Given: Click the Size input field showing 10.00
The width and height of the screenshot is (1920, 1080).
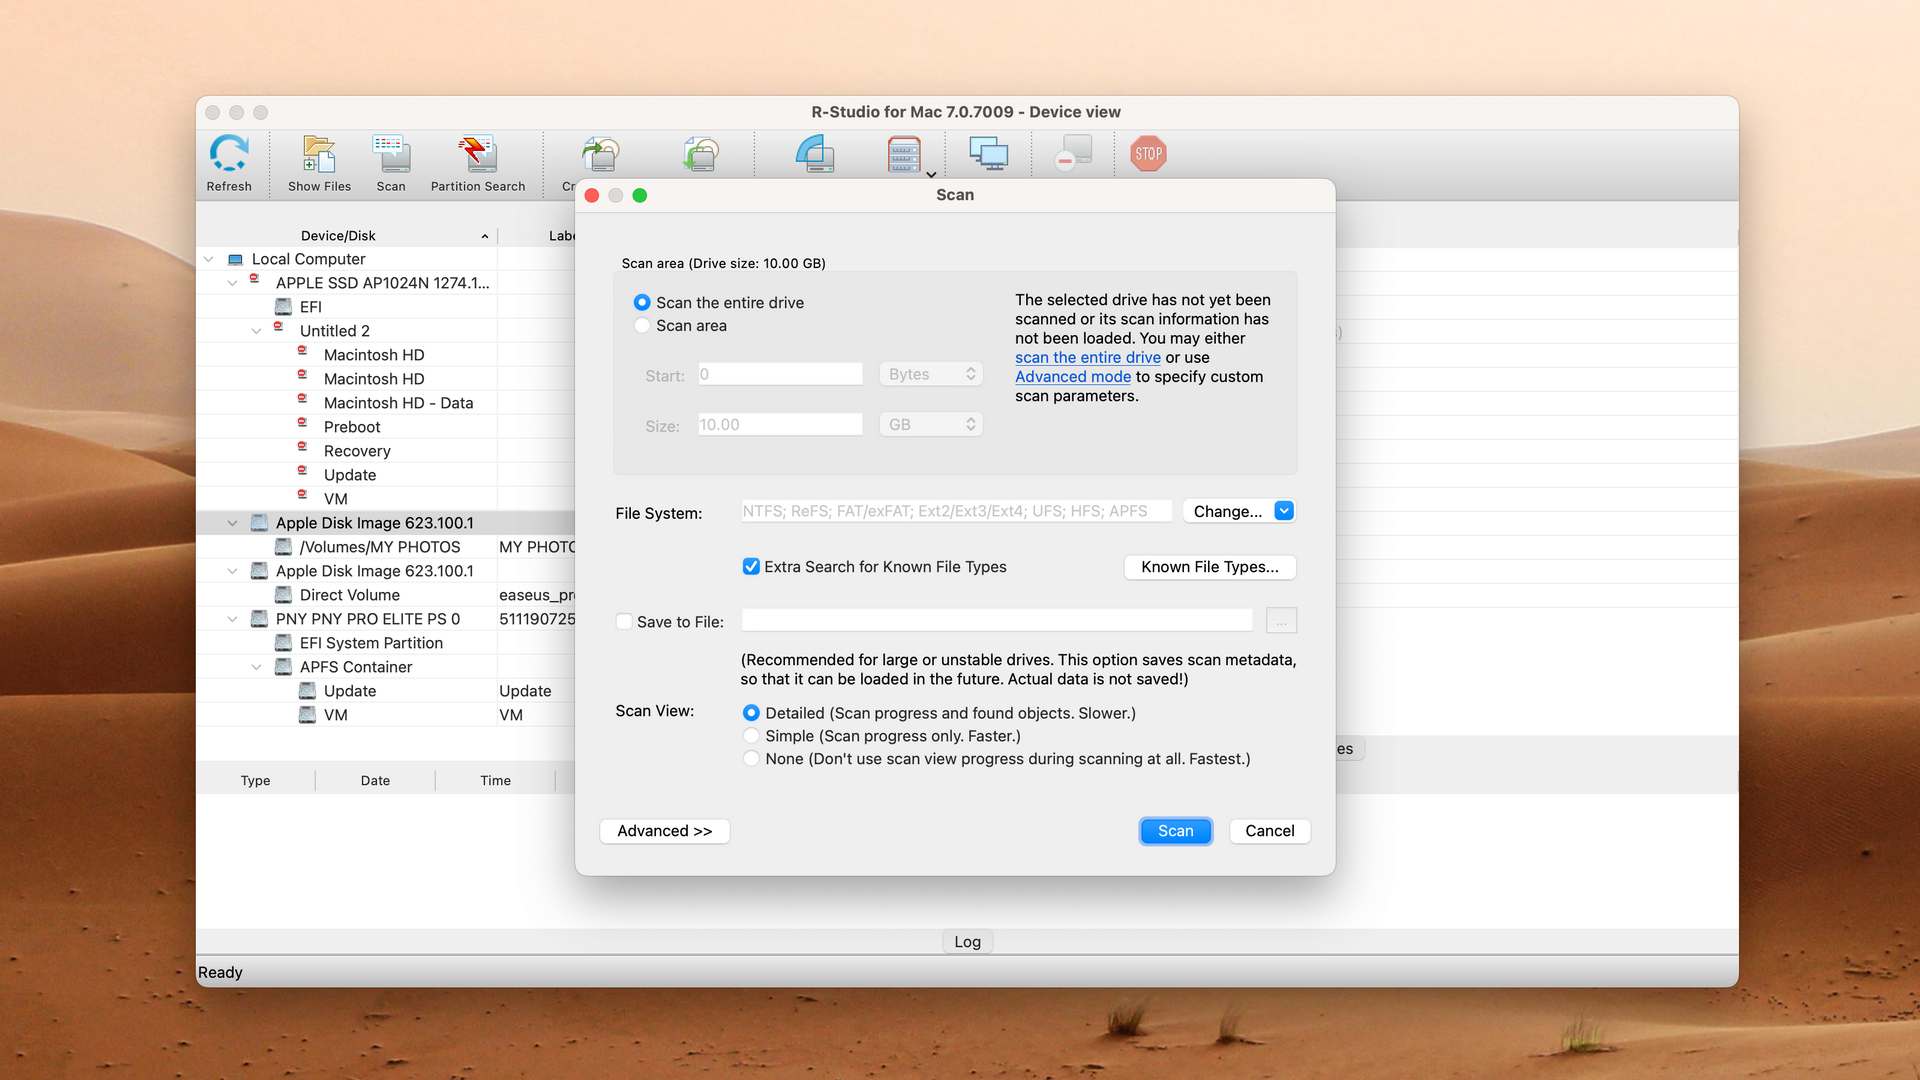Looking at the screenshot, I should tap(780, 425).
